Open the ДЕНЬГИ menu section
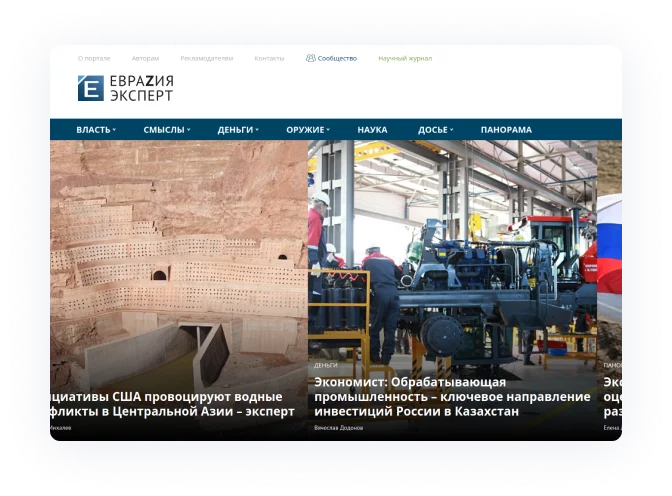This screenshot has height=496, width=672. 235,130
